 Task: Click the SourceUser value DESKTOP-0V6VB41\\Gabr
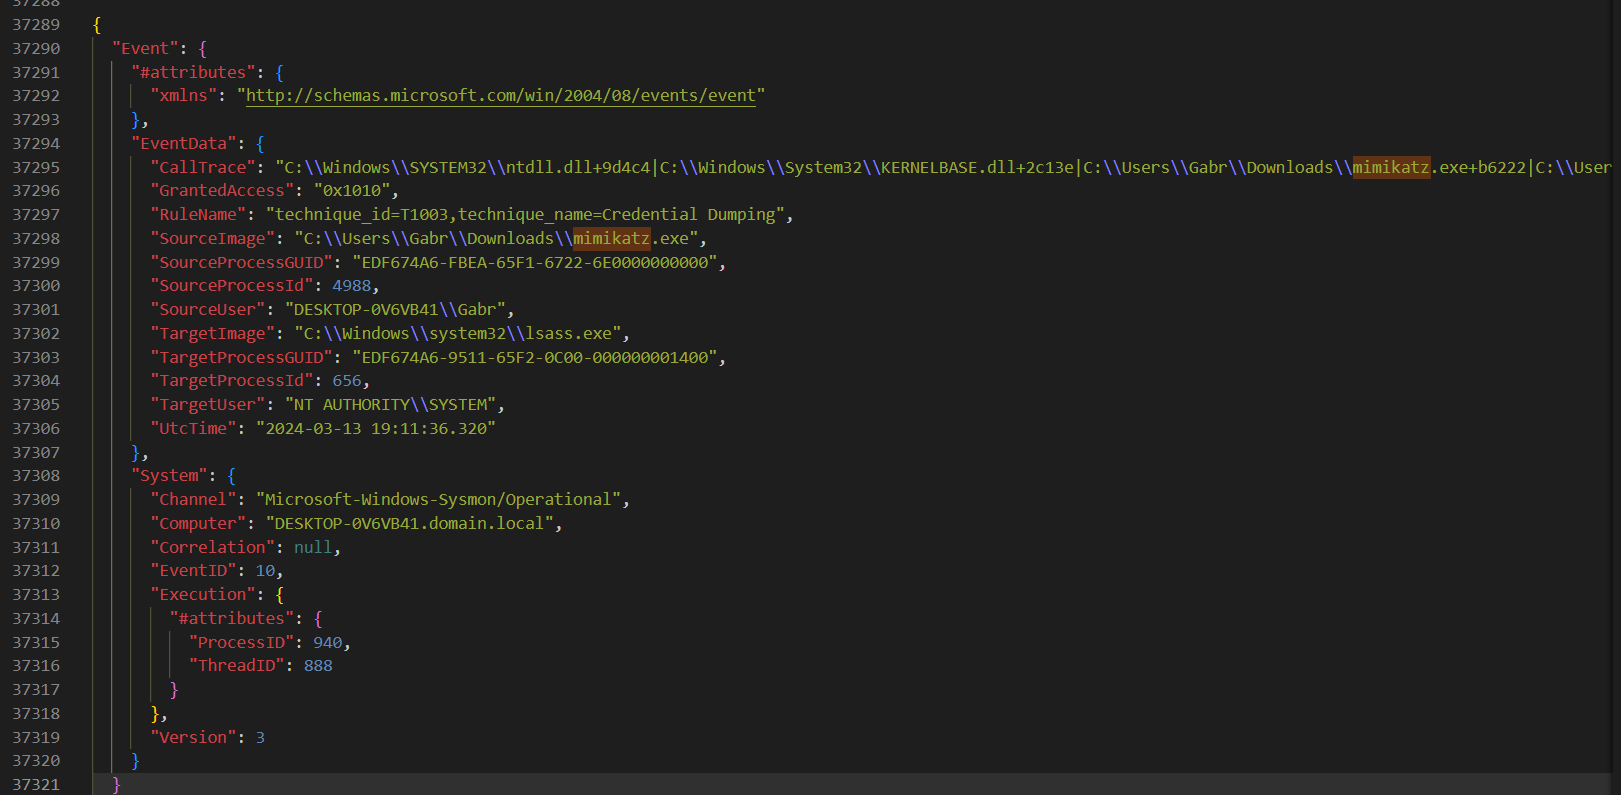(398, 310)
